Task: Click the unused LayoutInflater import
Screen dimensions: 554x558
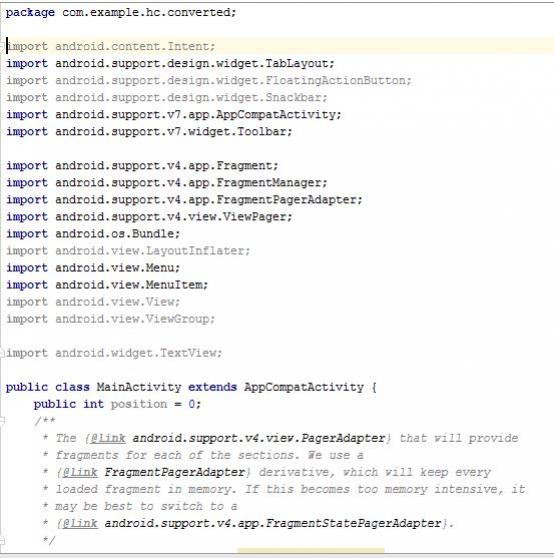Action: pyautogui.click(x=128, y=251)
